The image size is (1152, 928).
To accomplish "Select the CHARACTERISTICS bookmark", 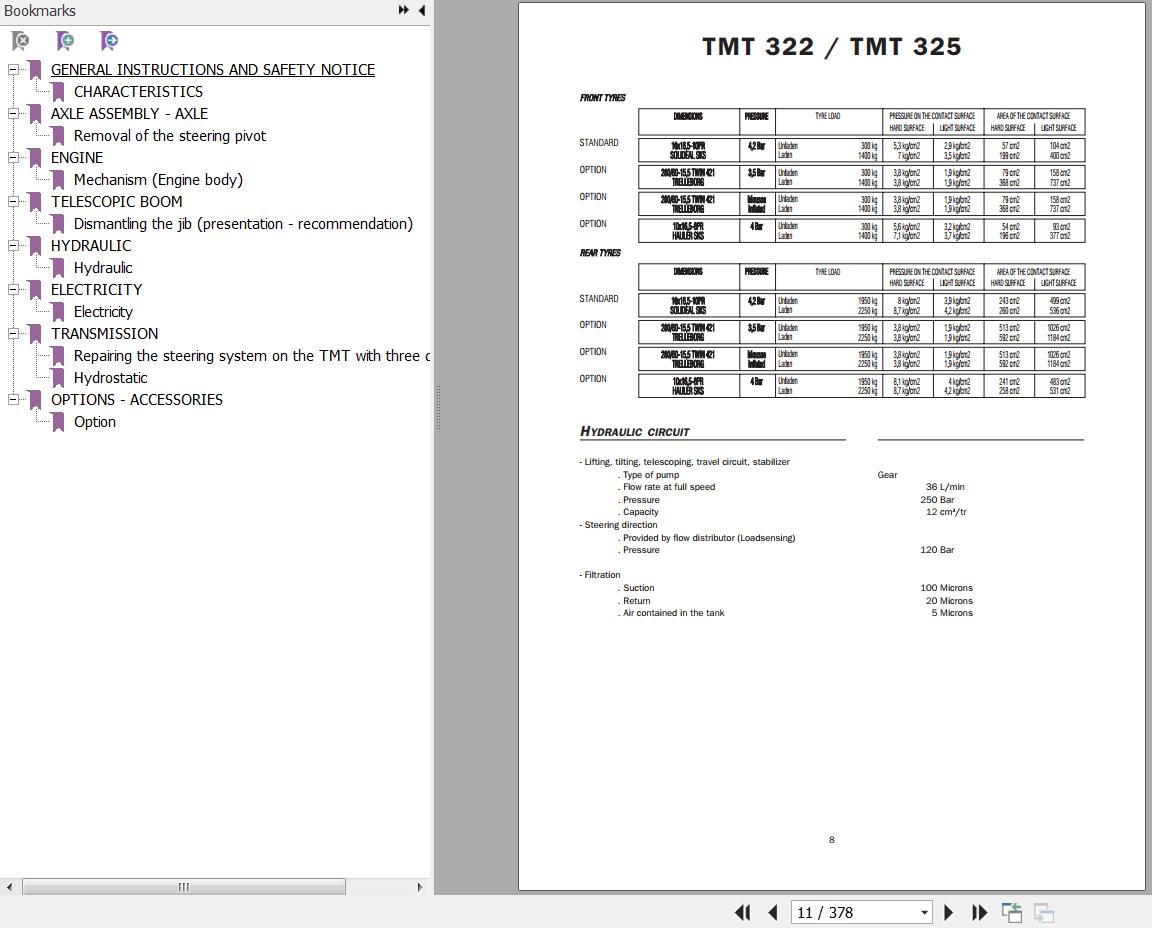I will 138,92.
